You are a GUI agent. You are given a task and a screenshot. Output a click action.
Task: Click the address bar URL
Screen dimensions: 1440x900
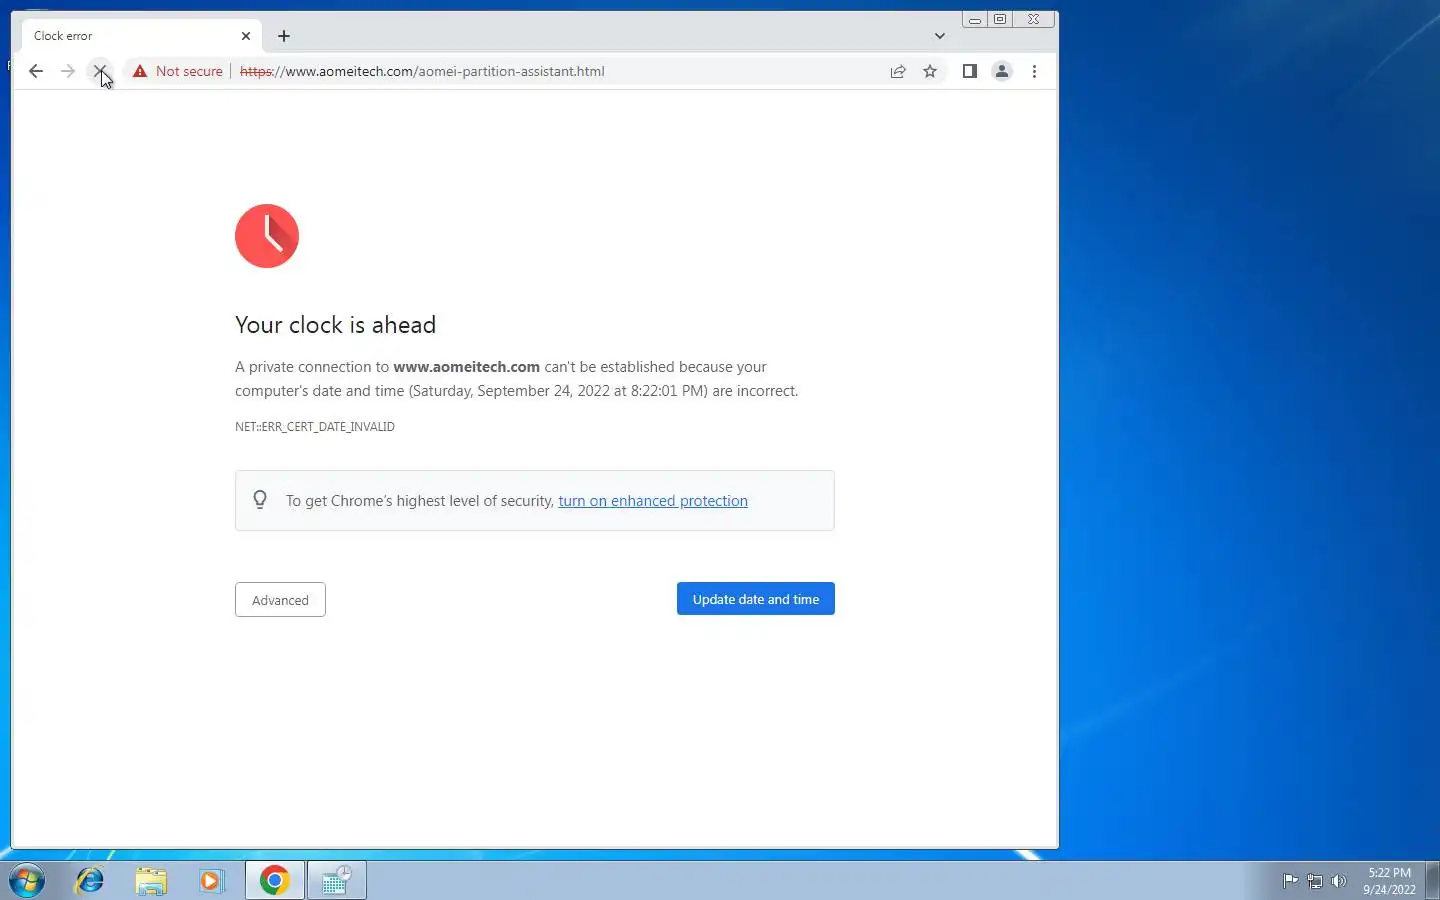point(422,71)
